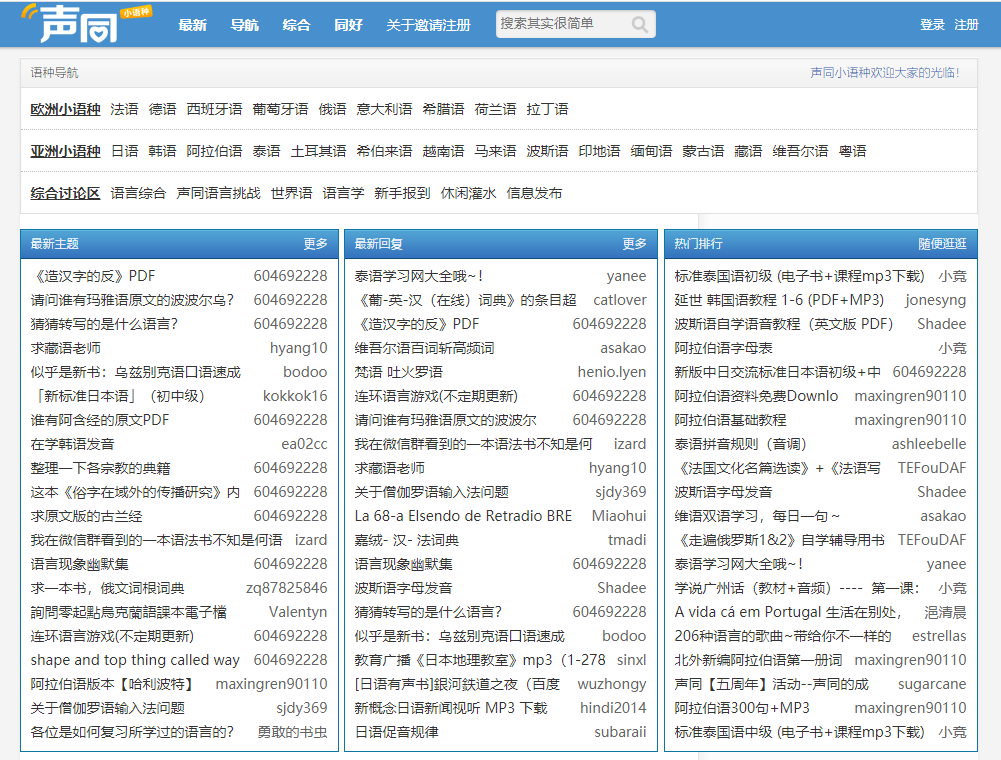The height and width of the screenshot is (760, 1001).
Task: Open 休闲灌水 discussion board
Action: pyautogui.click(x=468, y=193)
